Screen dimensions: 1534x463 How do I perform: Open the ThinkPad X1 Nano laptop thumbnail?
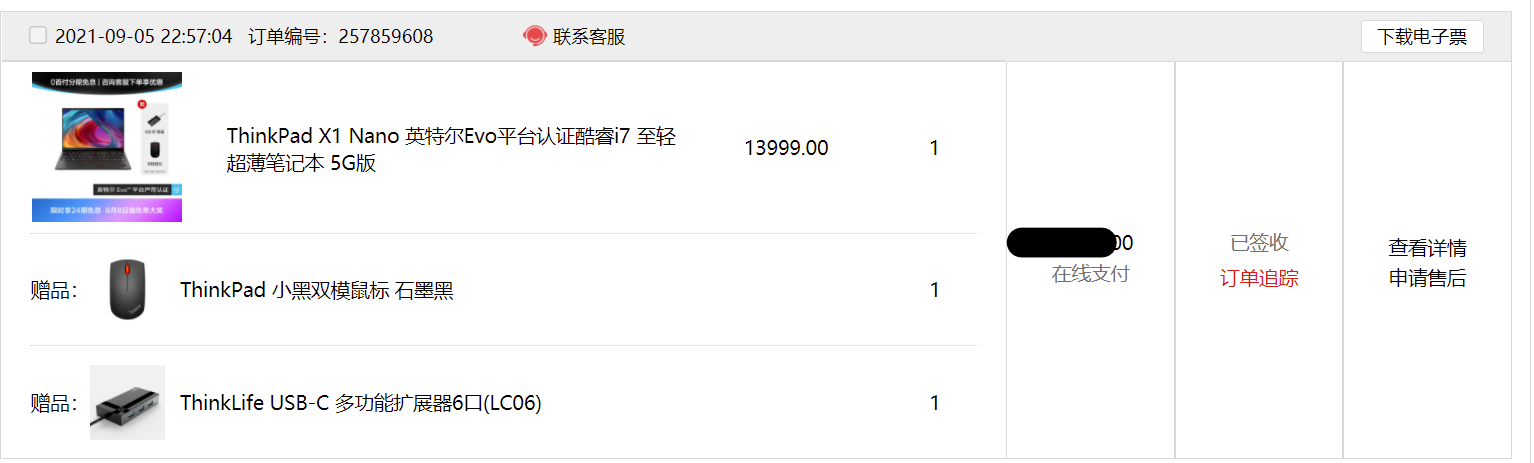[x=106, y=147]
